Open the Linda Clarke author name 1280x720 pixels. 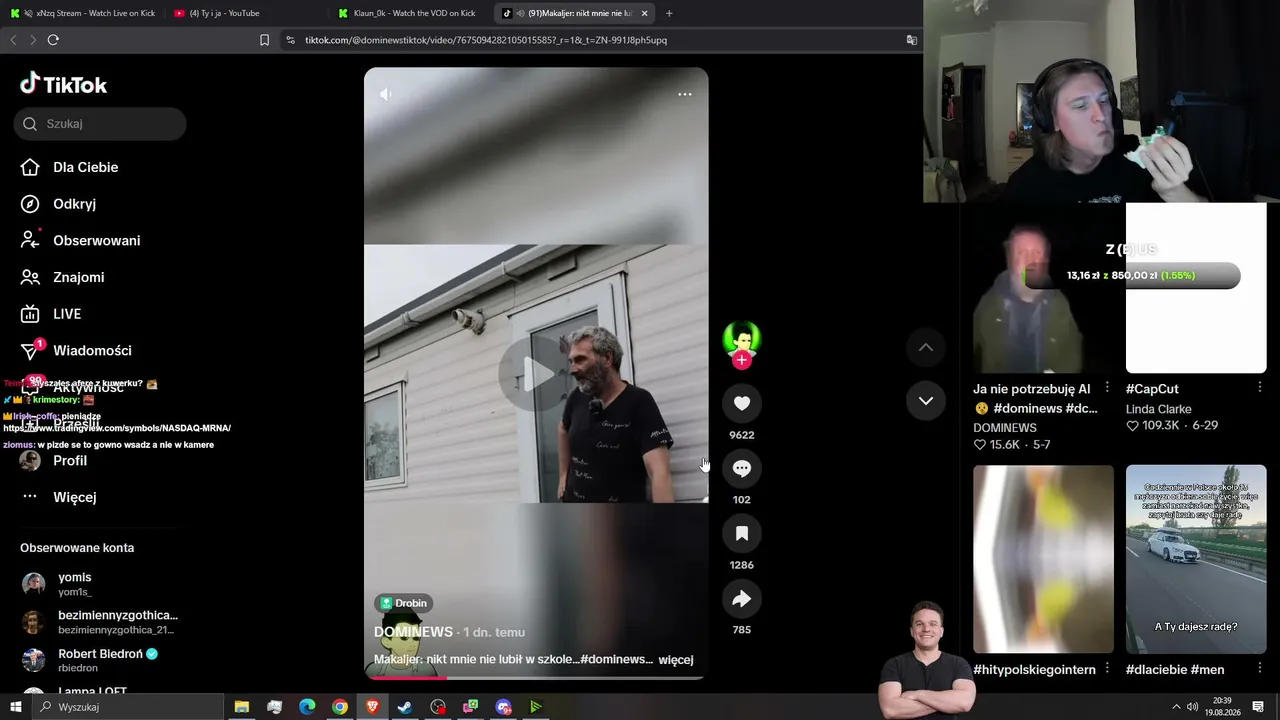[1159, 409]
